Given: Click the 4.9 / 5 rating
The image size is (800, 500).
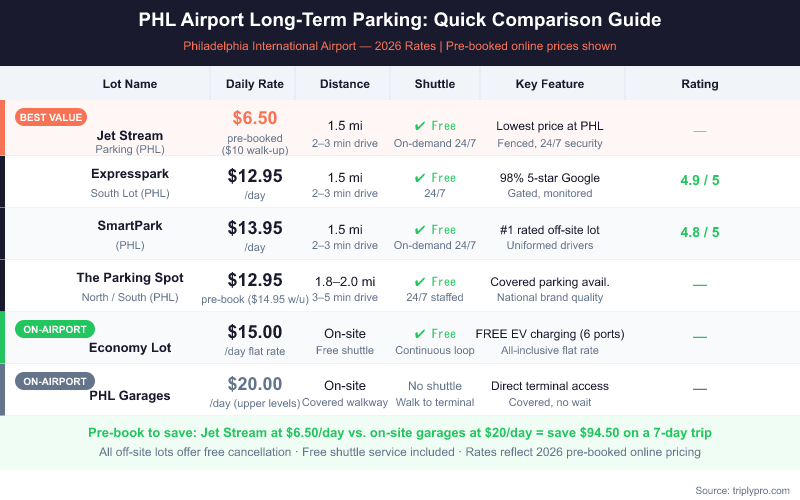Looking at the screenshot, I should 699,182.
